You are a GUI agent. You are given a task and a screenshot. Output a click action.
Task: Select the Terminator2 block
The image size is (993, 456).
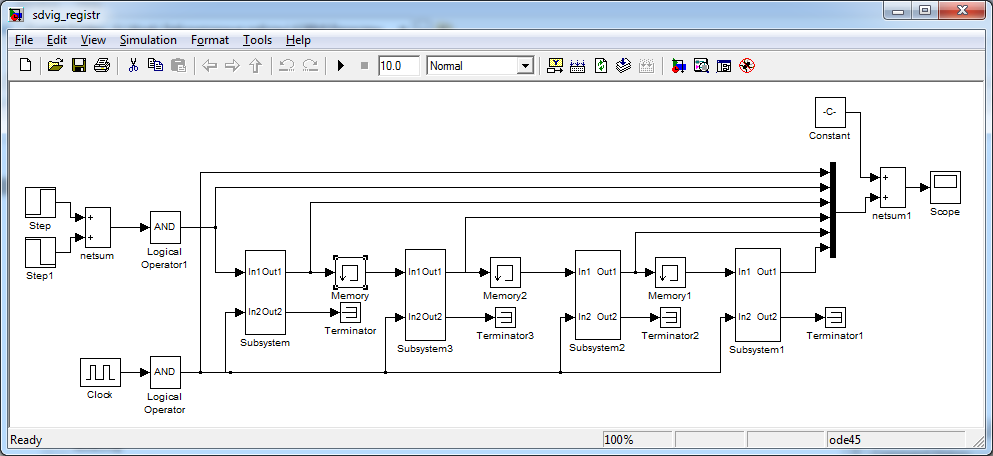tap(670, 317)
